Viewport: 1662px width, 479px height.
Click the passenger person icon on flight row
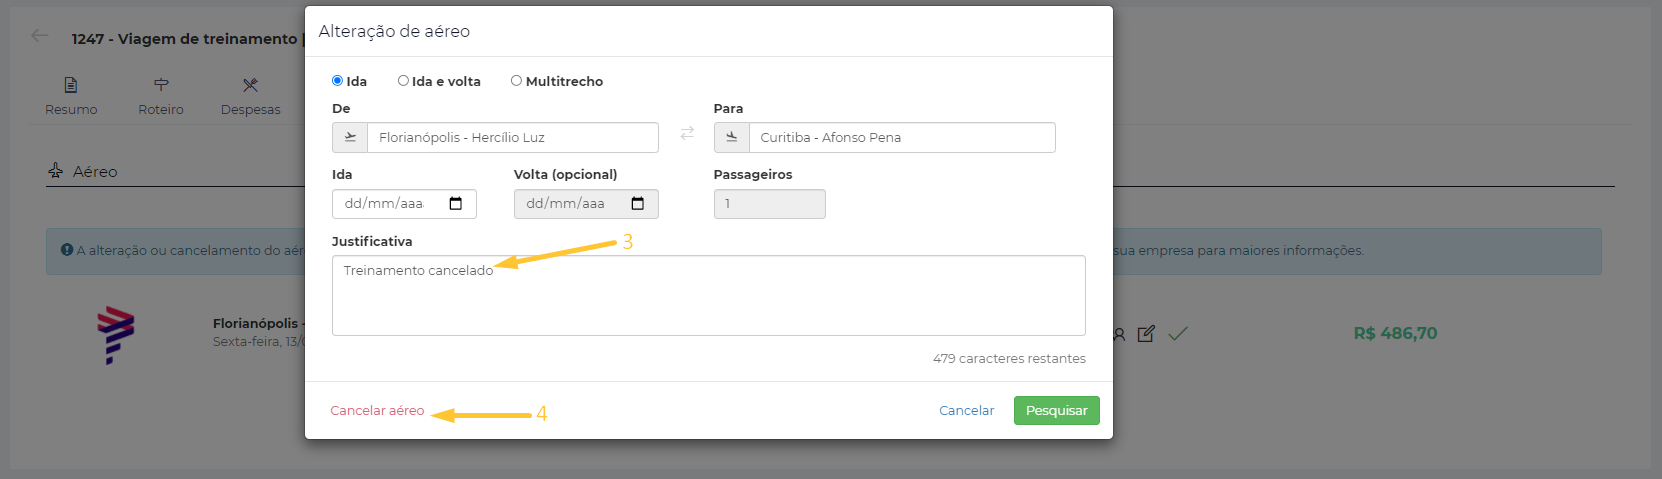(1120, 334)
